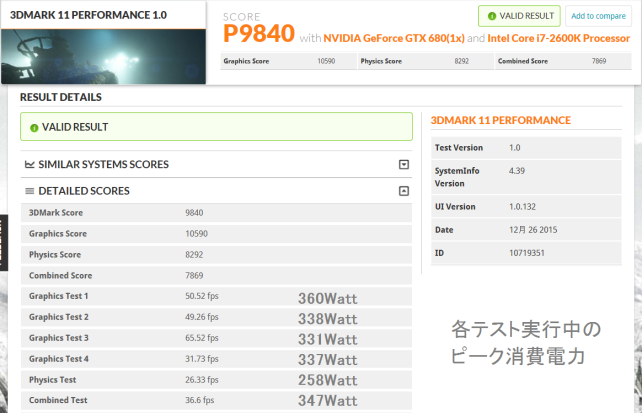Viewport: 642px width, 413px height.
Task: Click the chart icon beside Similar Systems Scores
Action: [29, 165]
